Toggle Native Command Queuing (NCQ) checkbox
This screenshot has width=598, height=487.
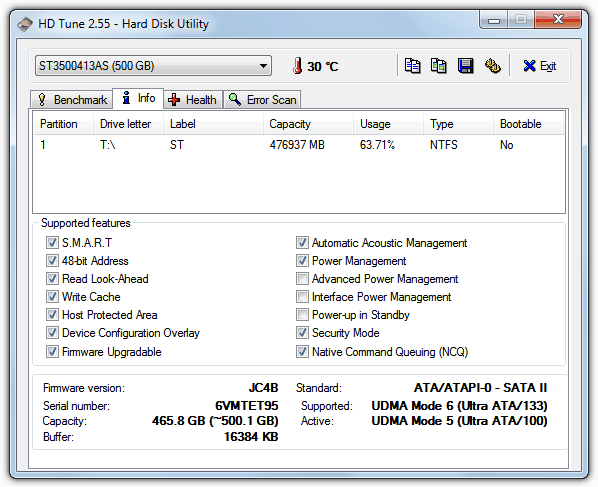pyautogui.click(x=302, y=351)
